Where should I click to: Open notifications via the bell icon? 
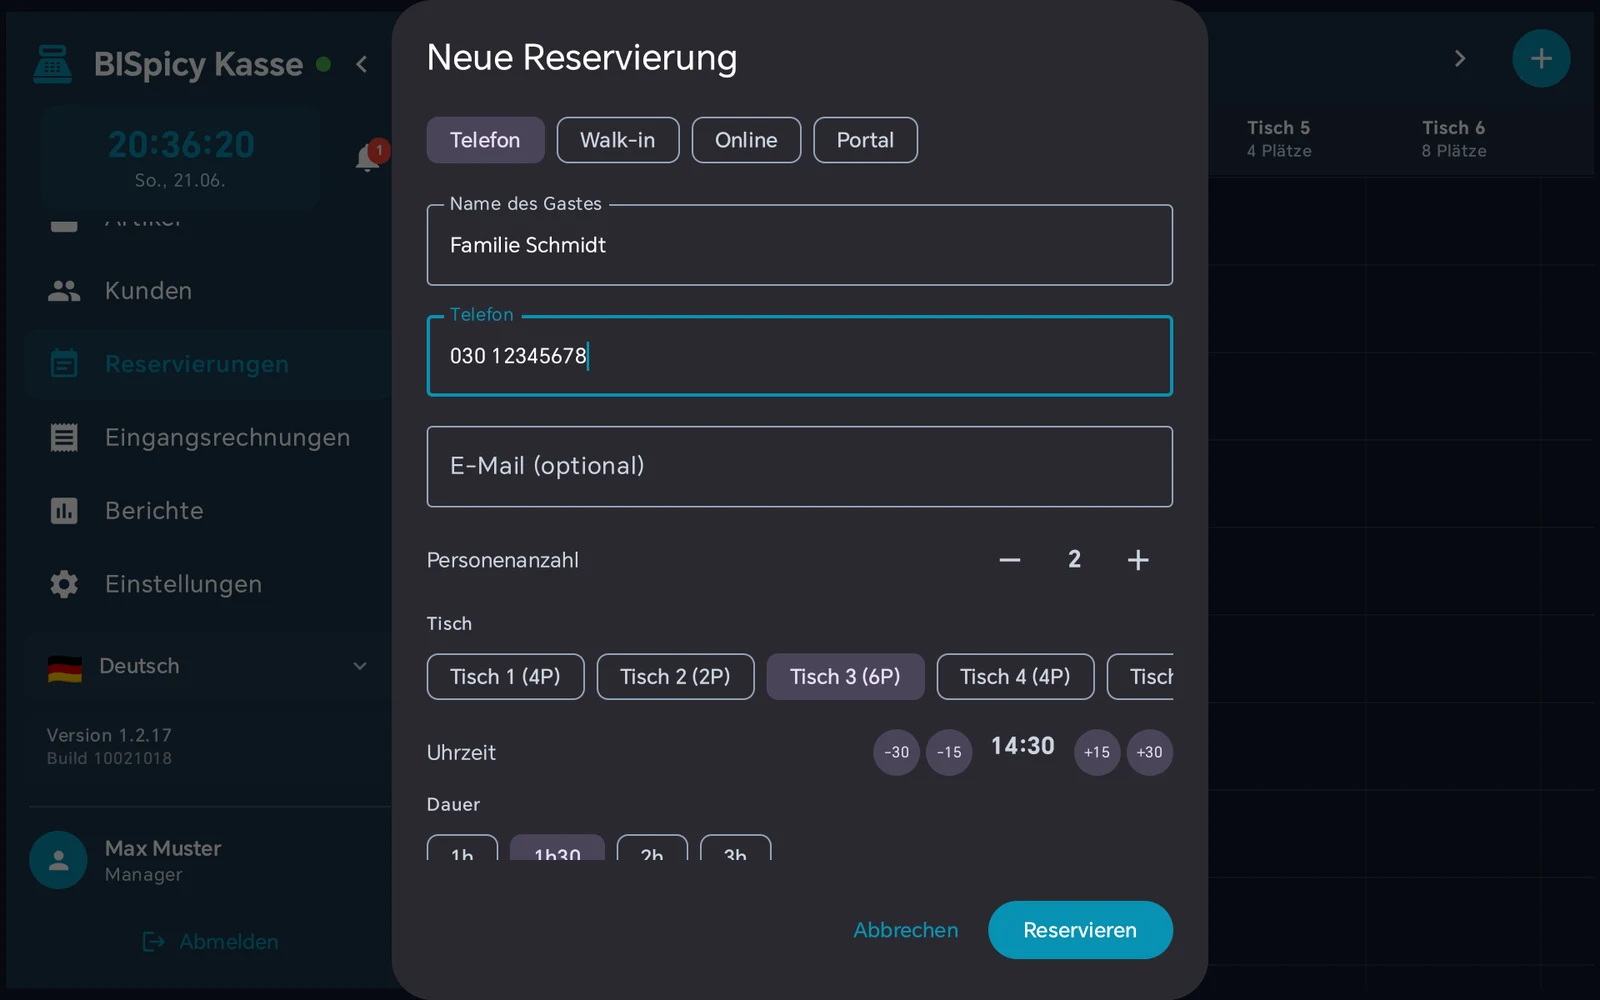tap(368, 158)
